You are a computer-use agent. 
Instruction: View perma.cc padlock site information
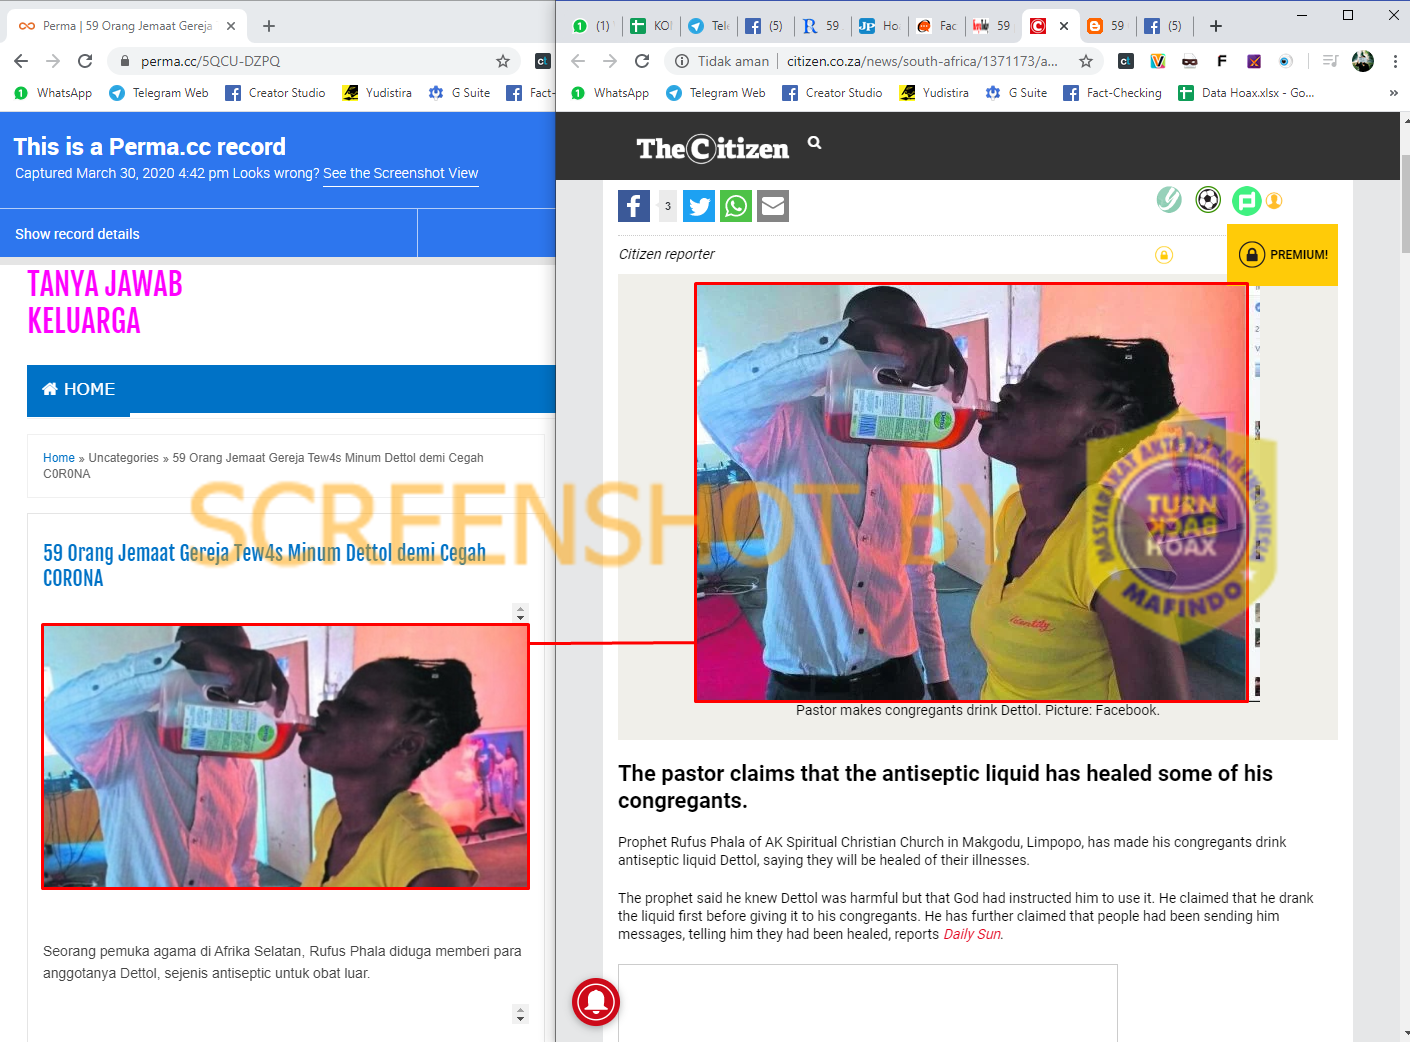pyautogui.click(x=125, y=61)
